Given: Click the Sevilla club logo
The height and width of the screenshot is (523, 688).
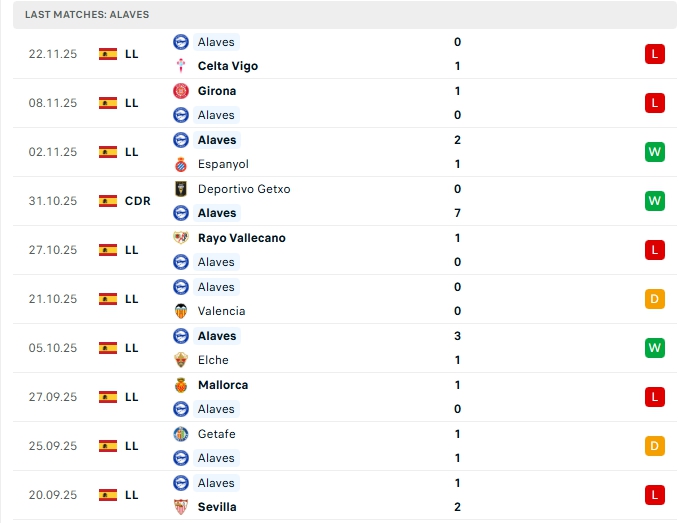Looking at the screenshot, I should 181,507.
